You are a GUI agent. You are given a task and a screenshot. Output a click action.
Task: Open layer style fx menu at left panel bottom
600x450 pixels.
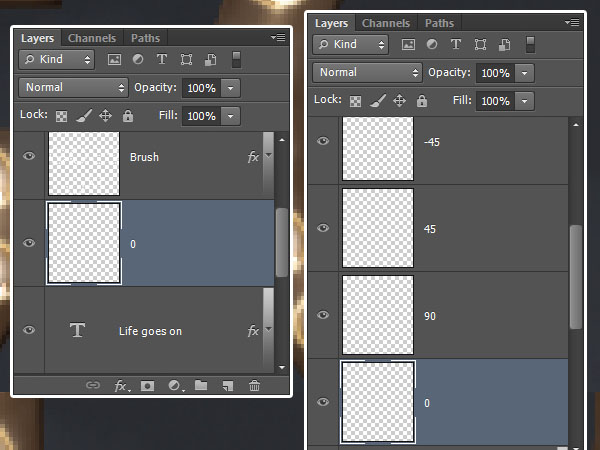[x=121, y=385]
